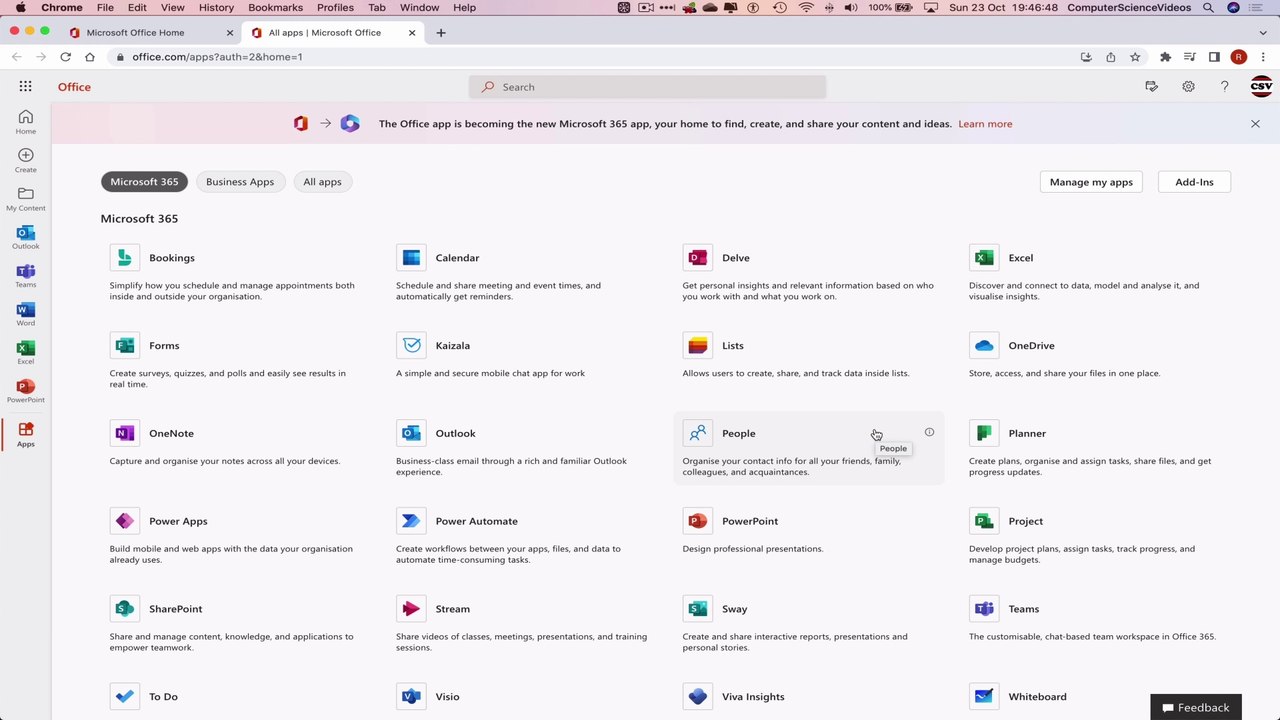Open the Sway app icon

698,609
